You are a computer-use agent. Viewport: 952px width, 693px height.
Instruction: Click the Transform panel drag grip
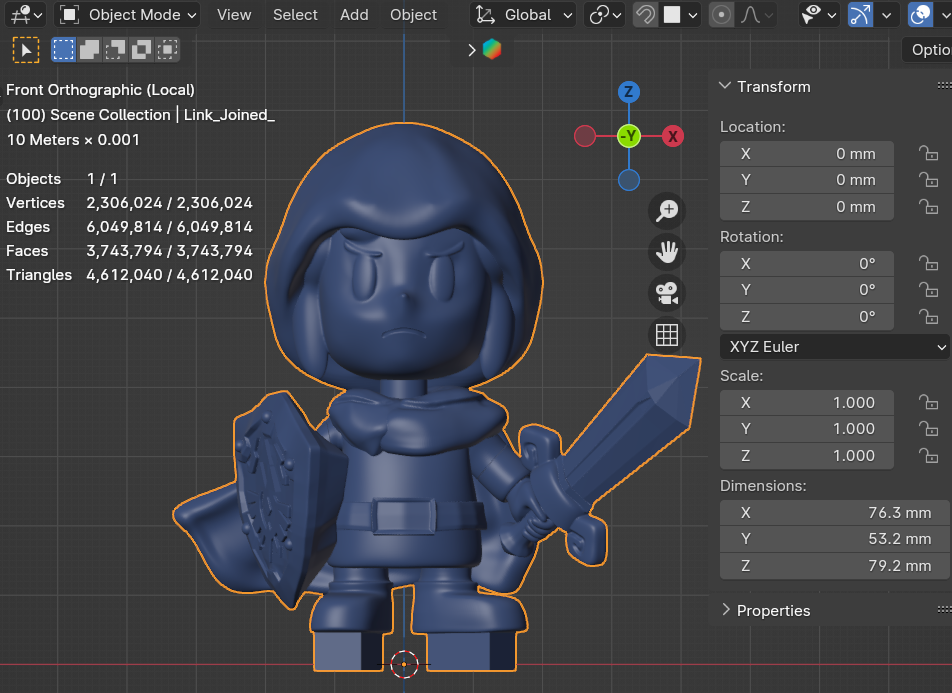coord(944,86)
